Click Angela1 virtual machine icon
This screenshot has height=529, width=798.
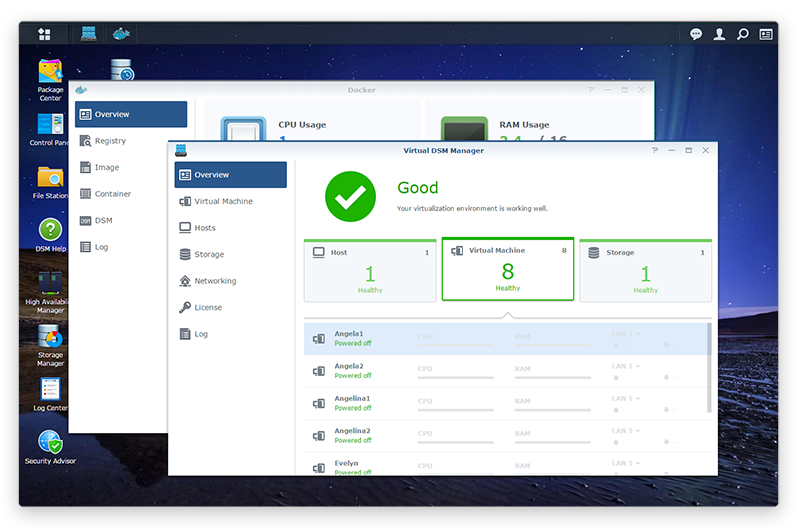click(319, 339)
